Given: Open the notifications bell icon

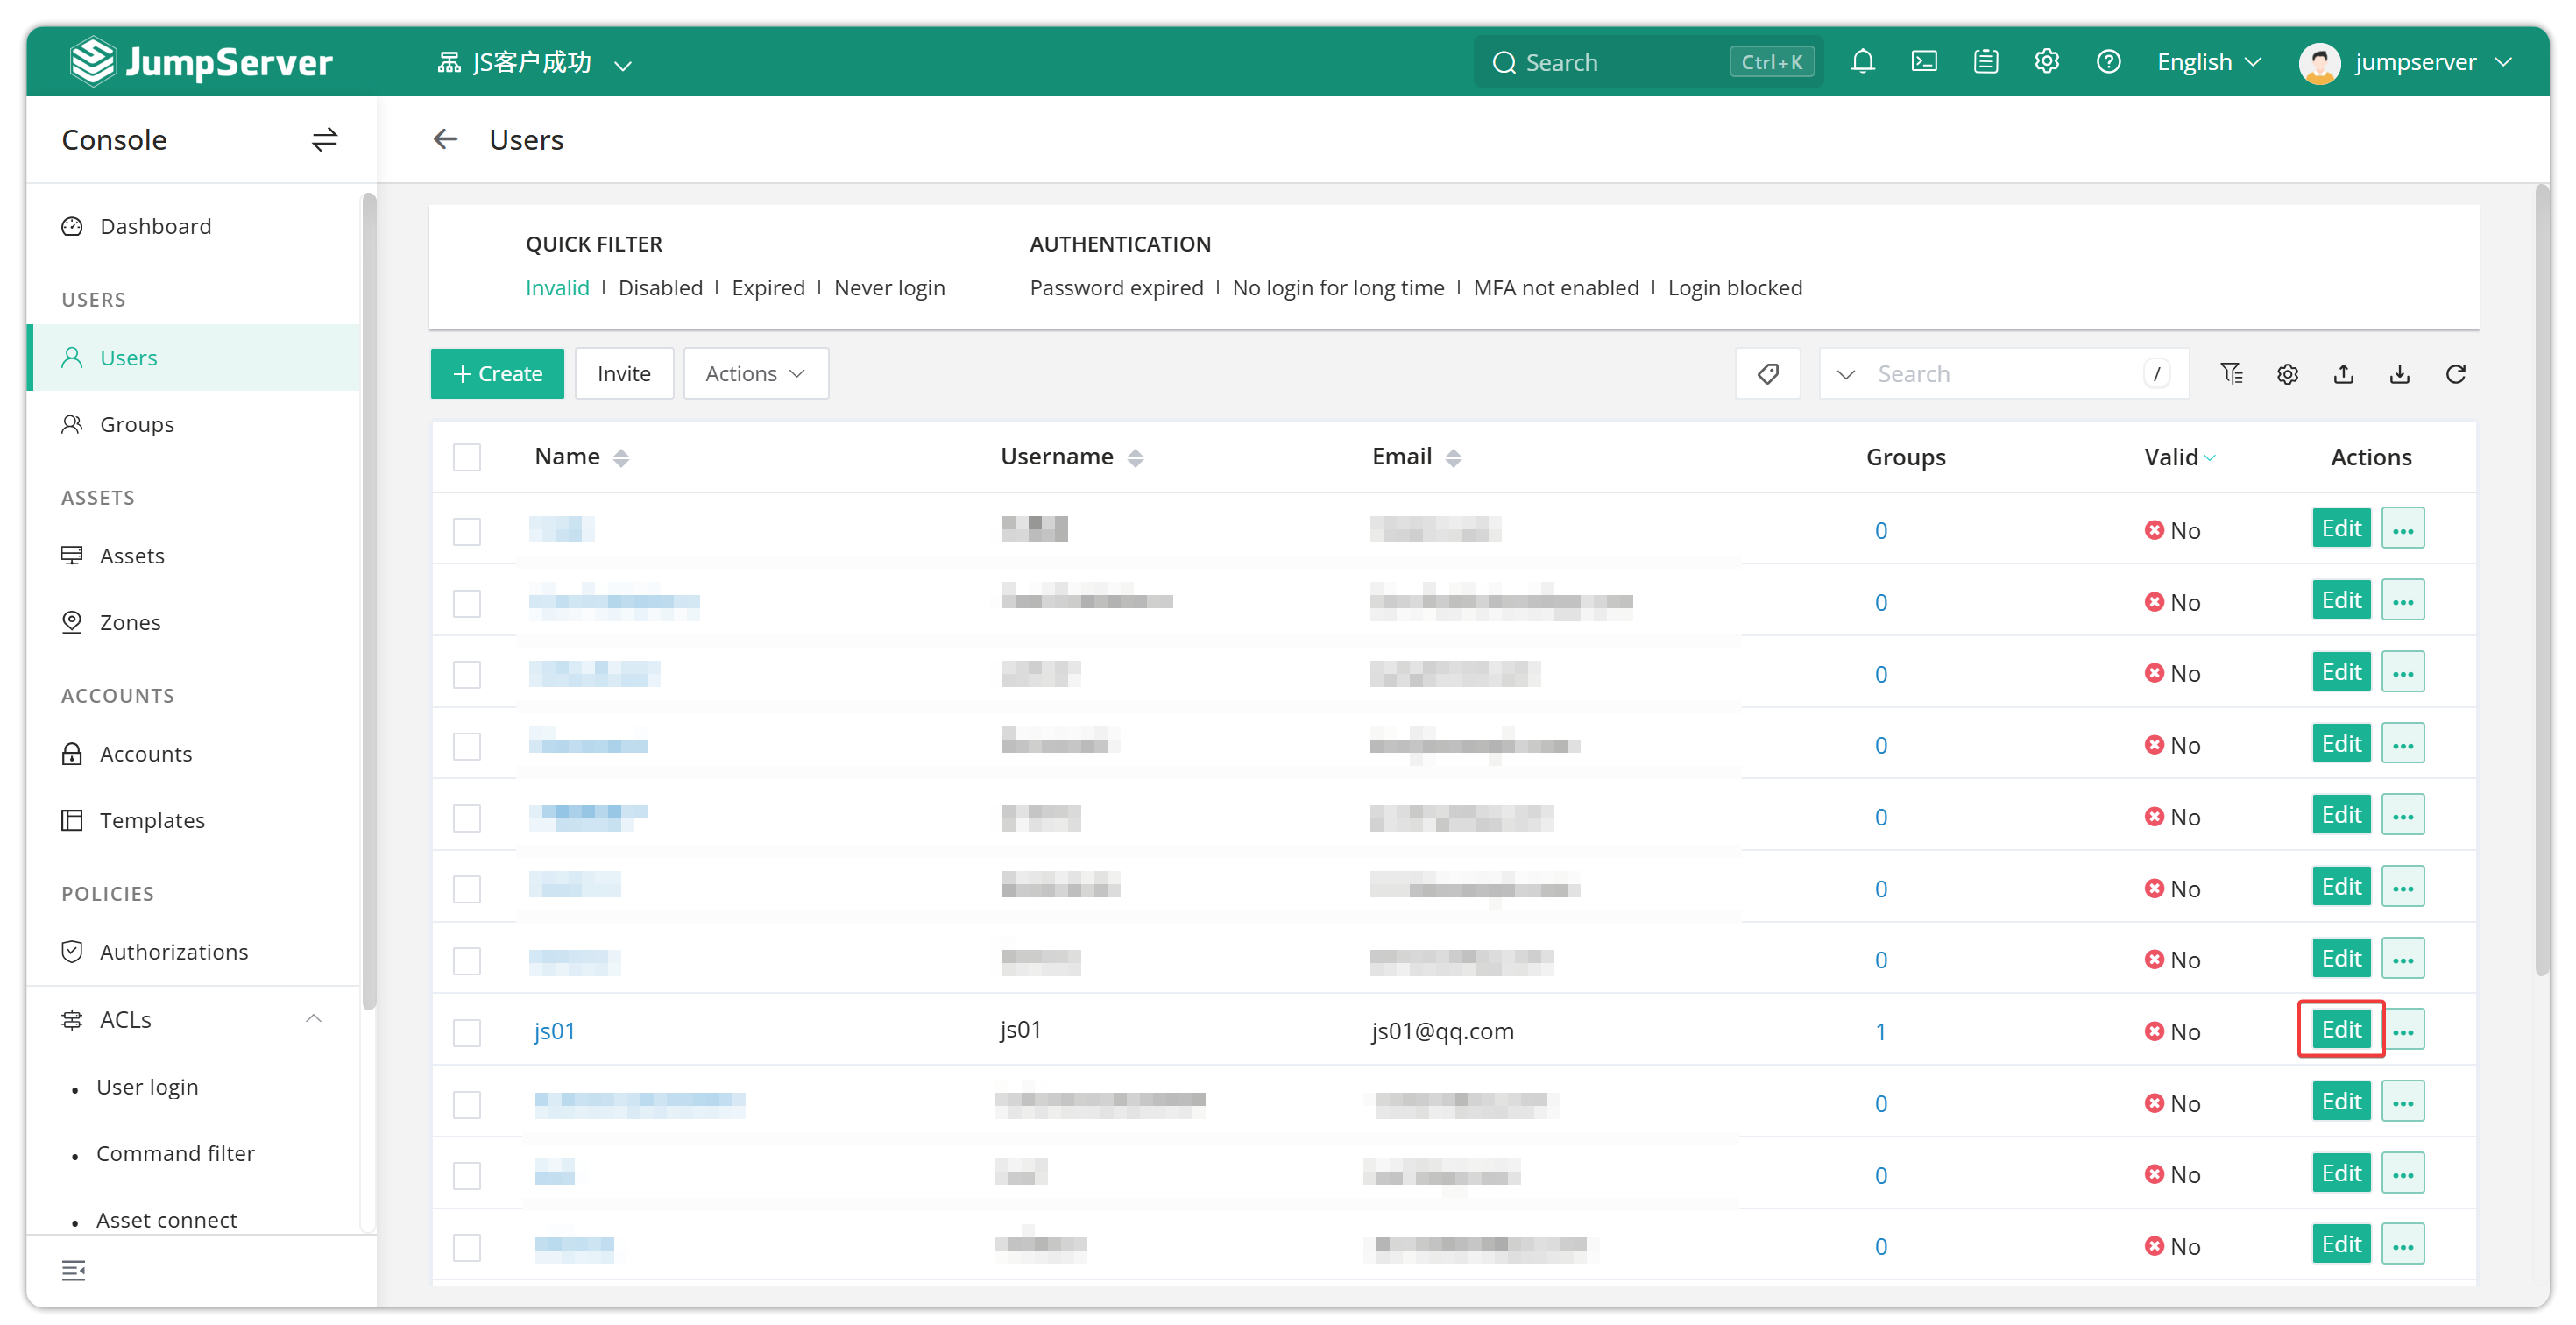Looking at the screenshot, I should click(1862, 62).
